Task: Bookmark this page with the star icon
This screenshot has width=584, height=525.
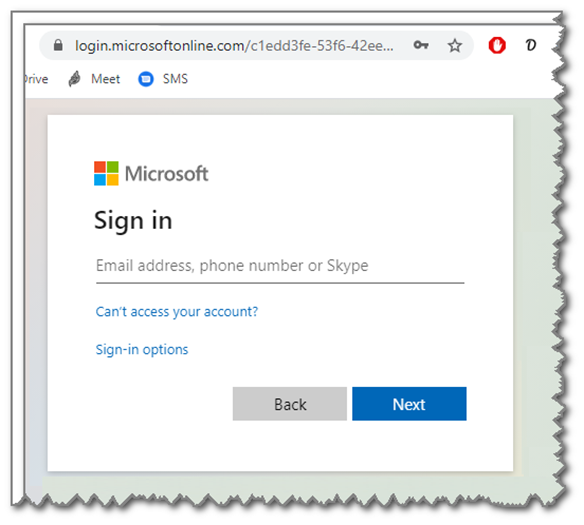Action: click(454, 45)
